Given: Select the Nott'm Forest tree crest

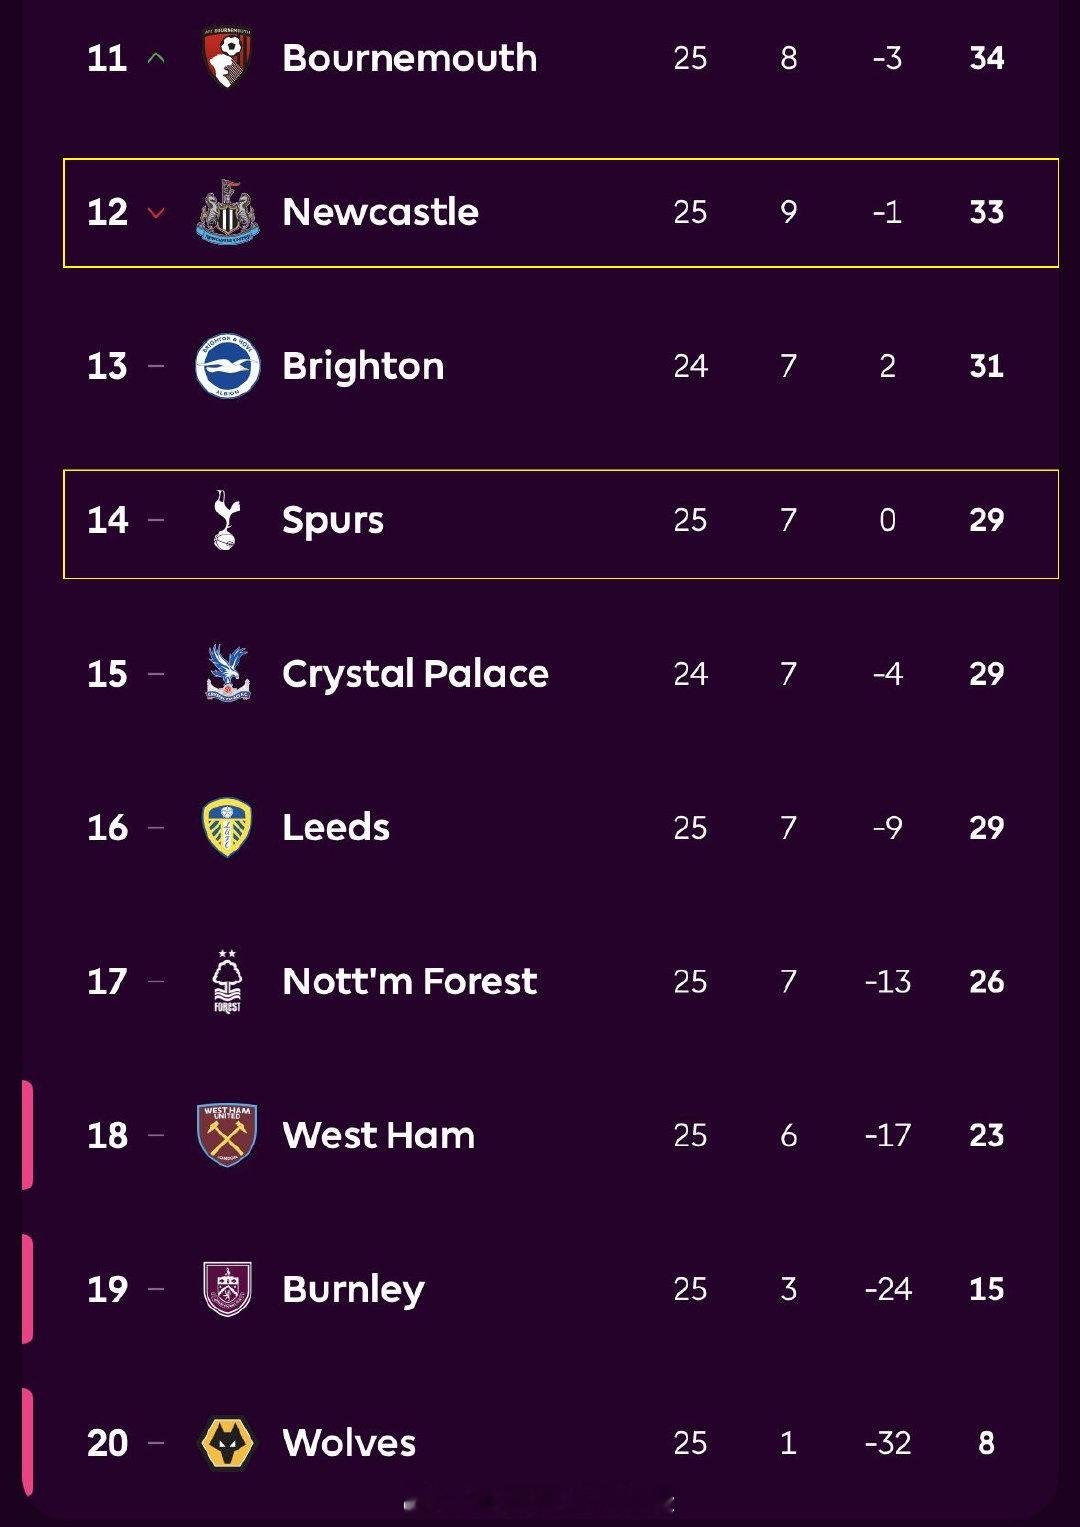Looking at the screenshot, I should point(227,981).
